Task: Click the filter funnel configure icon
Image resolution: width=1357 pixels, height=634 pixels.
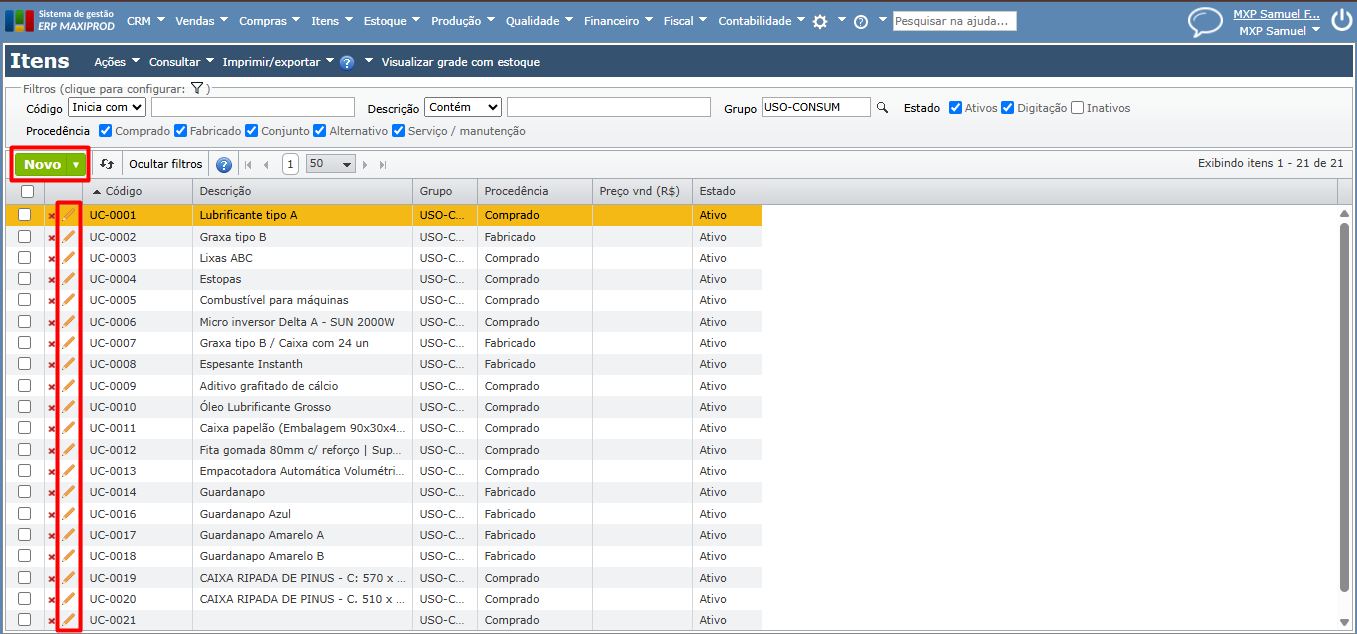Action: (x=197, y=89)
